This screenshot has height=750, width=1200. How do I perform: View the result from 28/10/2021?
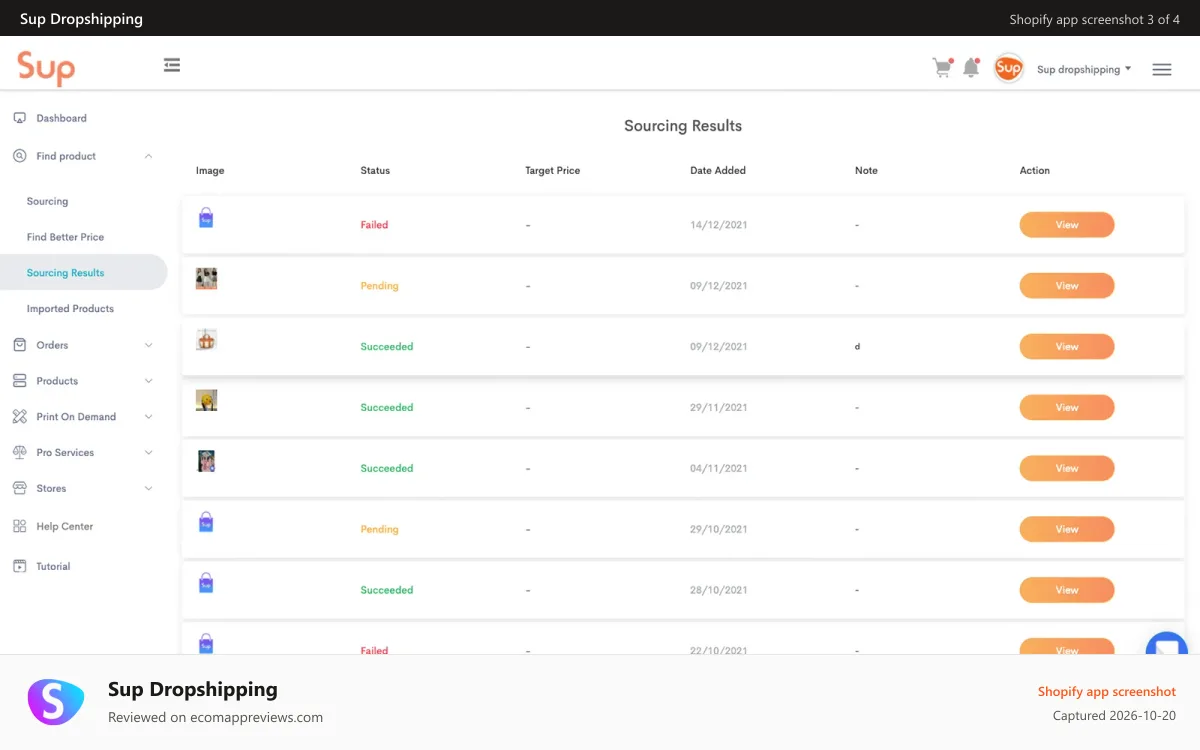pyautogui.click(x=1067, y=590)
